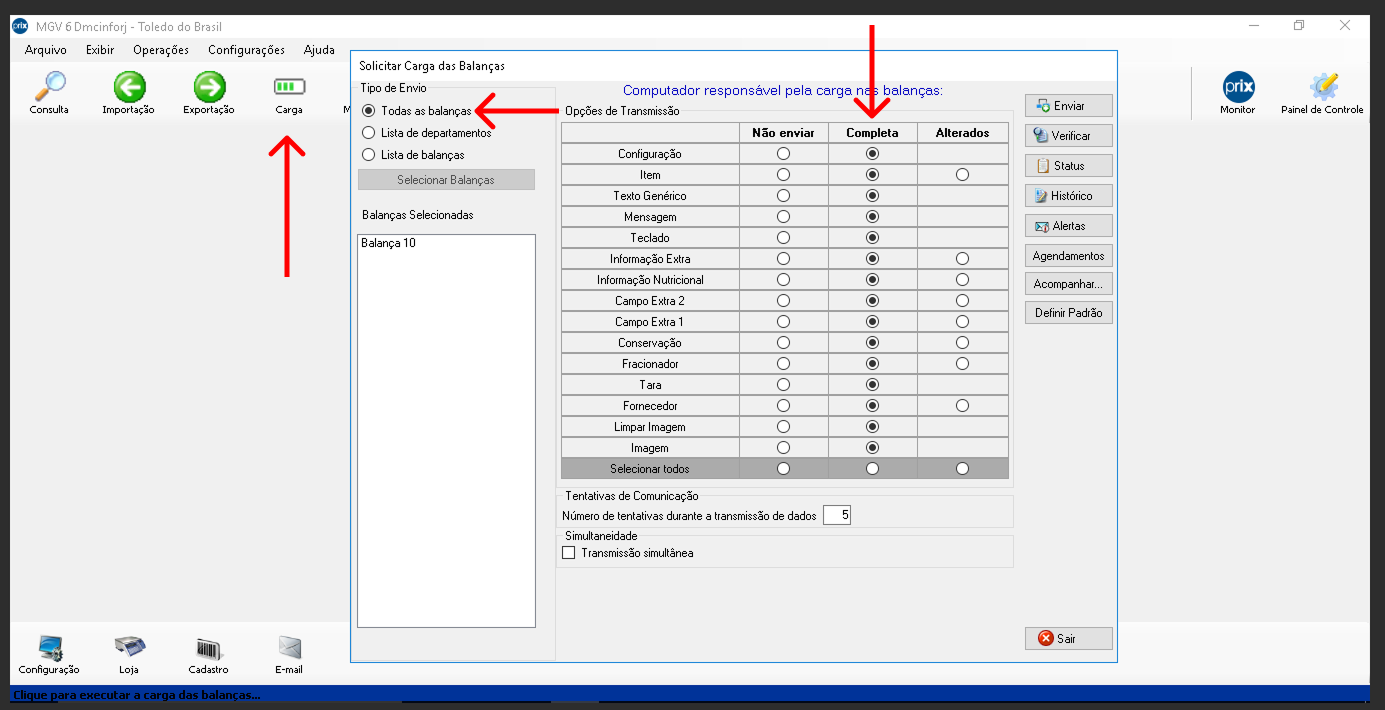
Task: Open the Cadastro barcode icon
Action: click(209, 648)
